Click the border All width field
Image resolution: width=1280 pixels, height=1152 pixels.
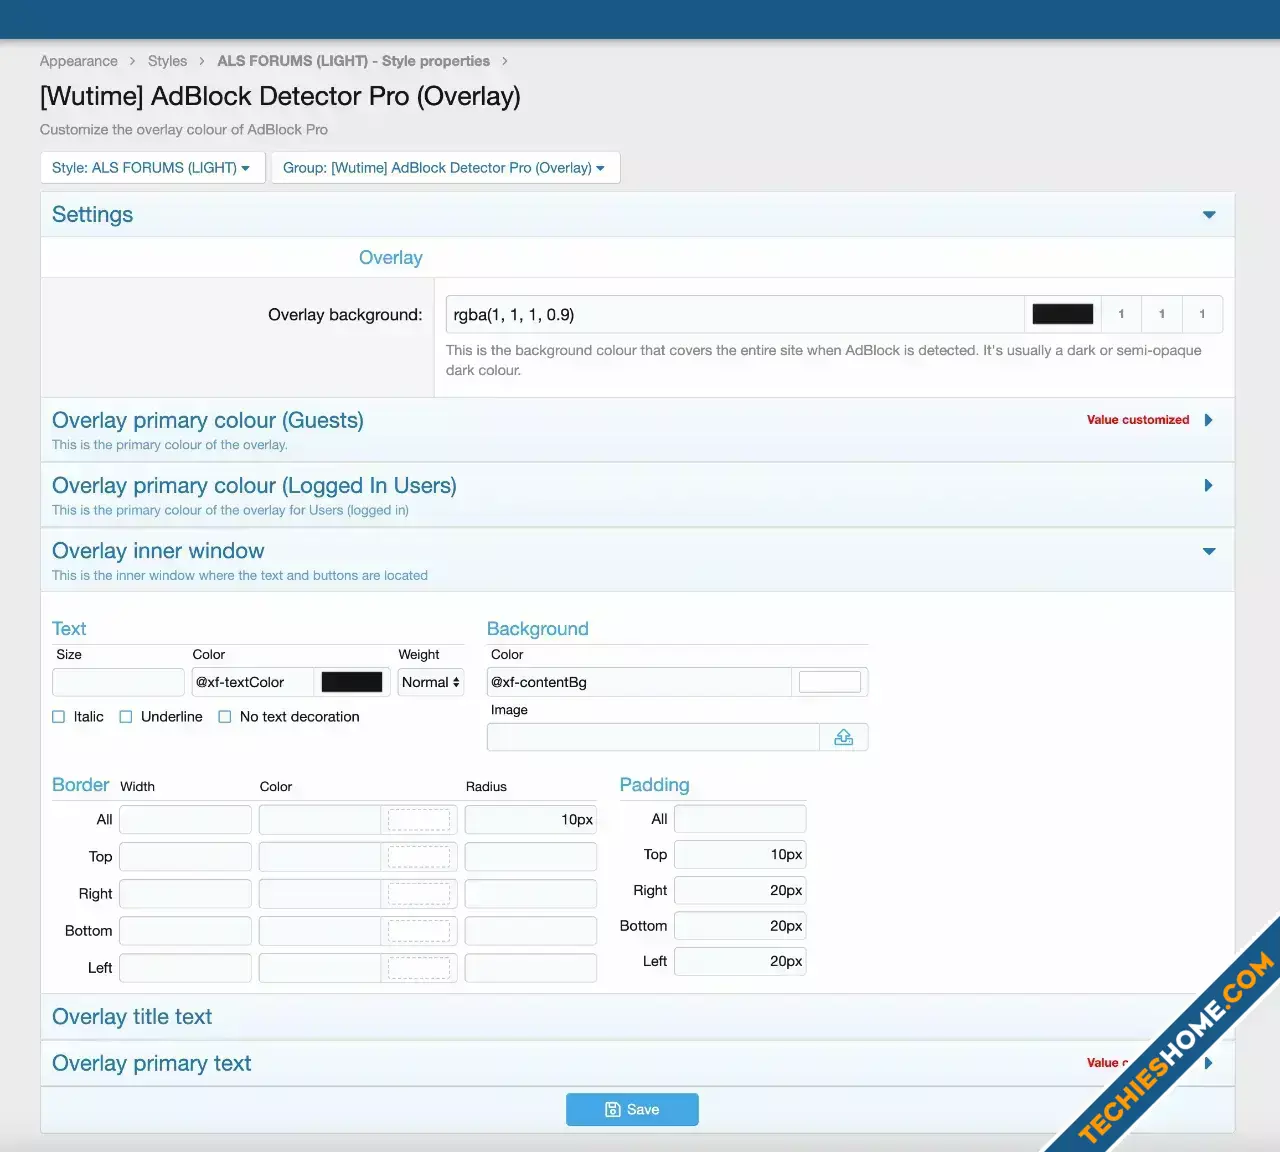(x=185, y=820)
